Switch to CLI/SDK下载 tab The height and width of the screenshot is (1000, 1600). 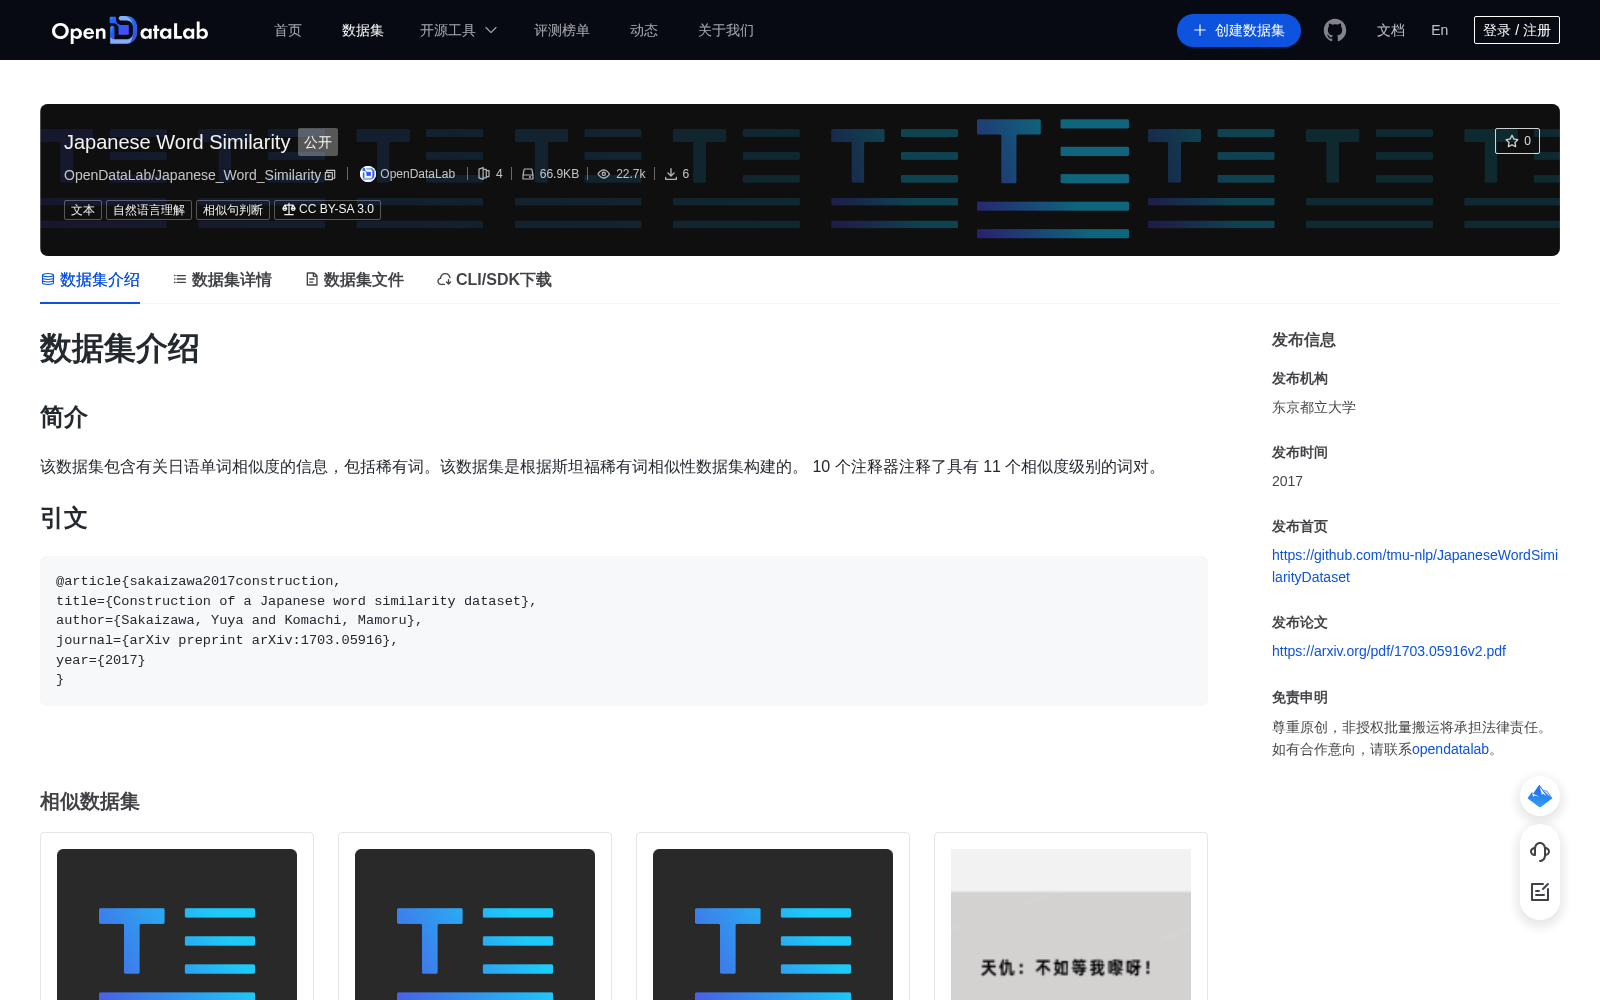coord(494,280)
